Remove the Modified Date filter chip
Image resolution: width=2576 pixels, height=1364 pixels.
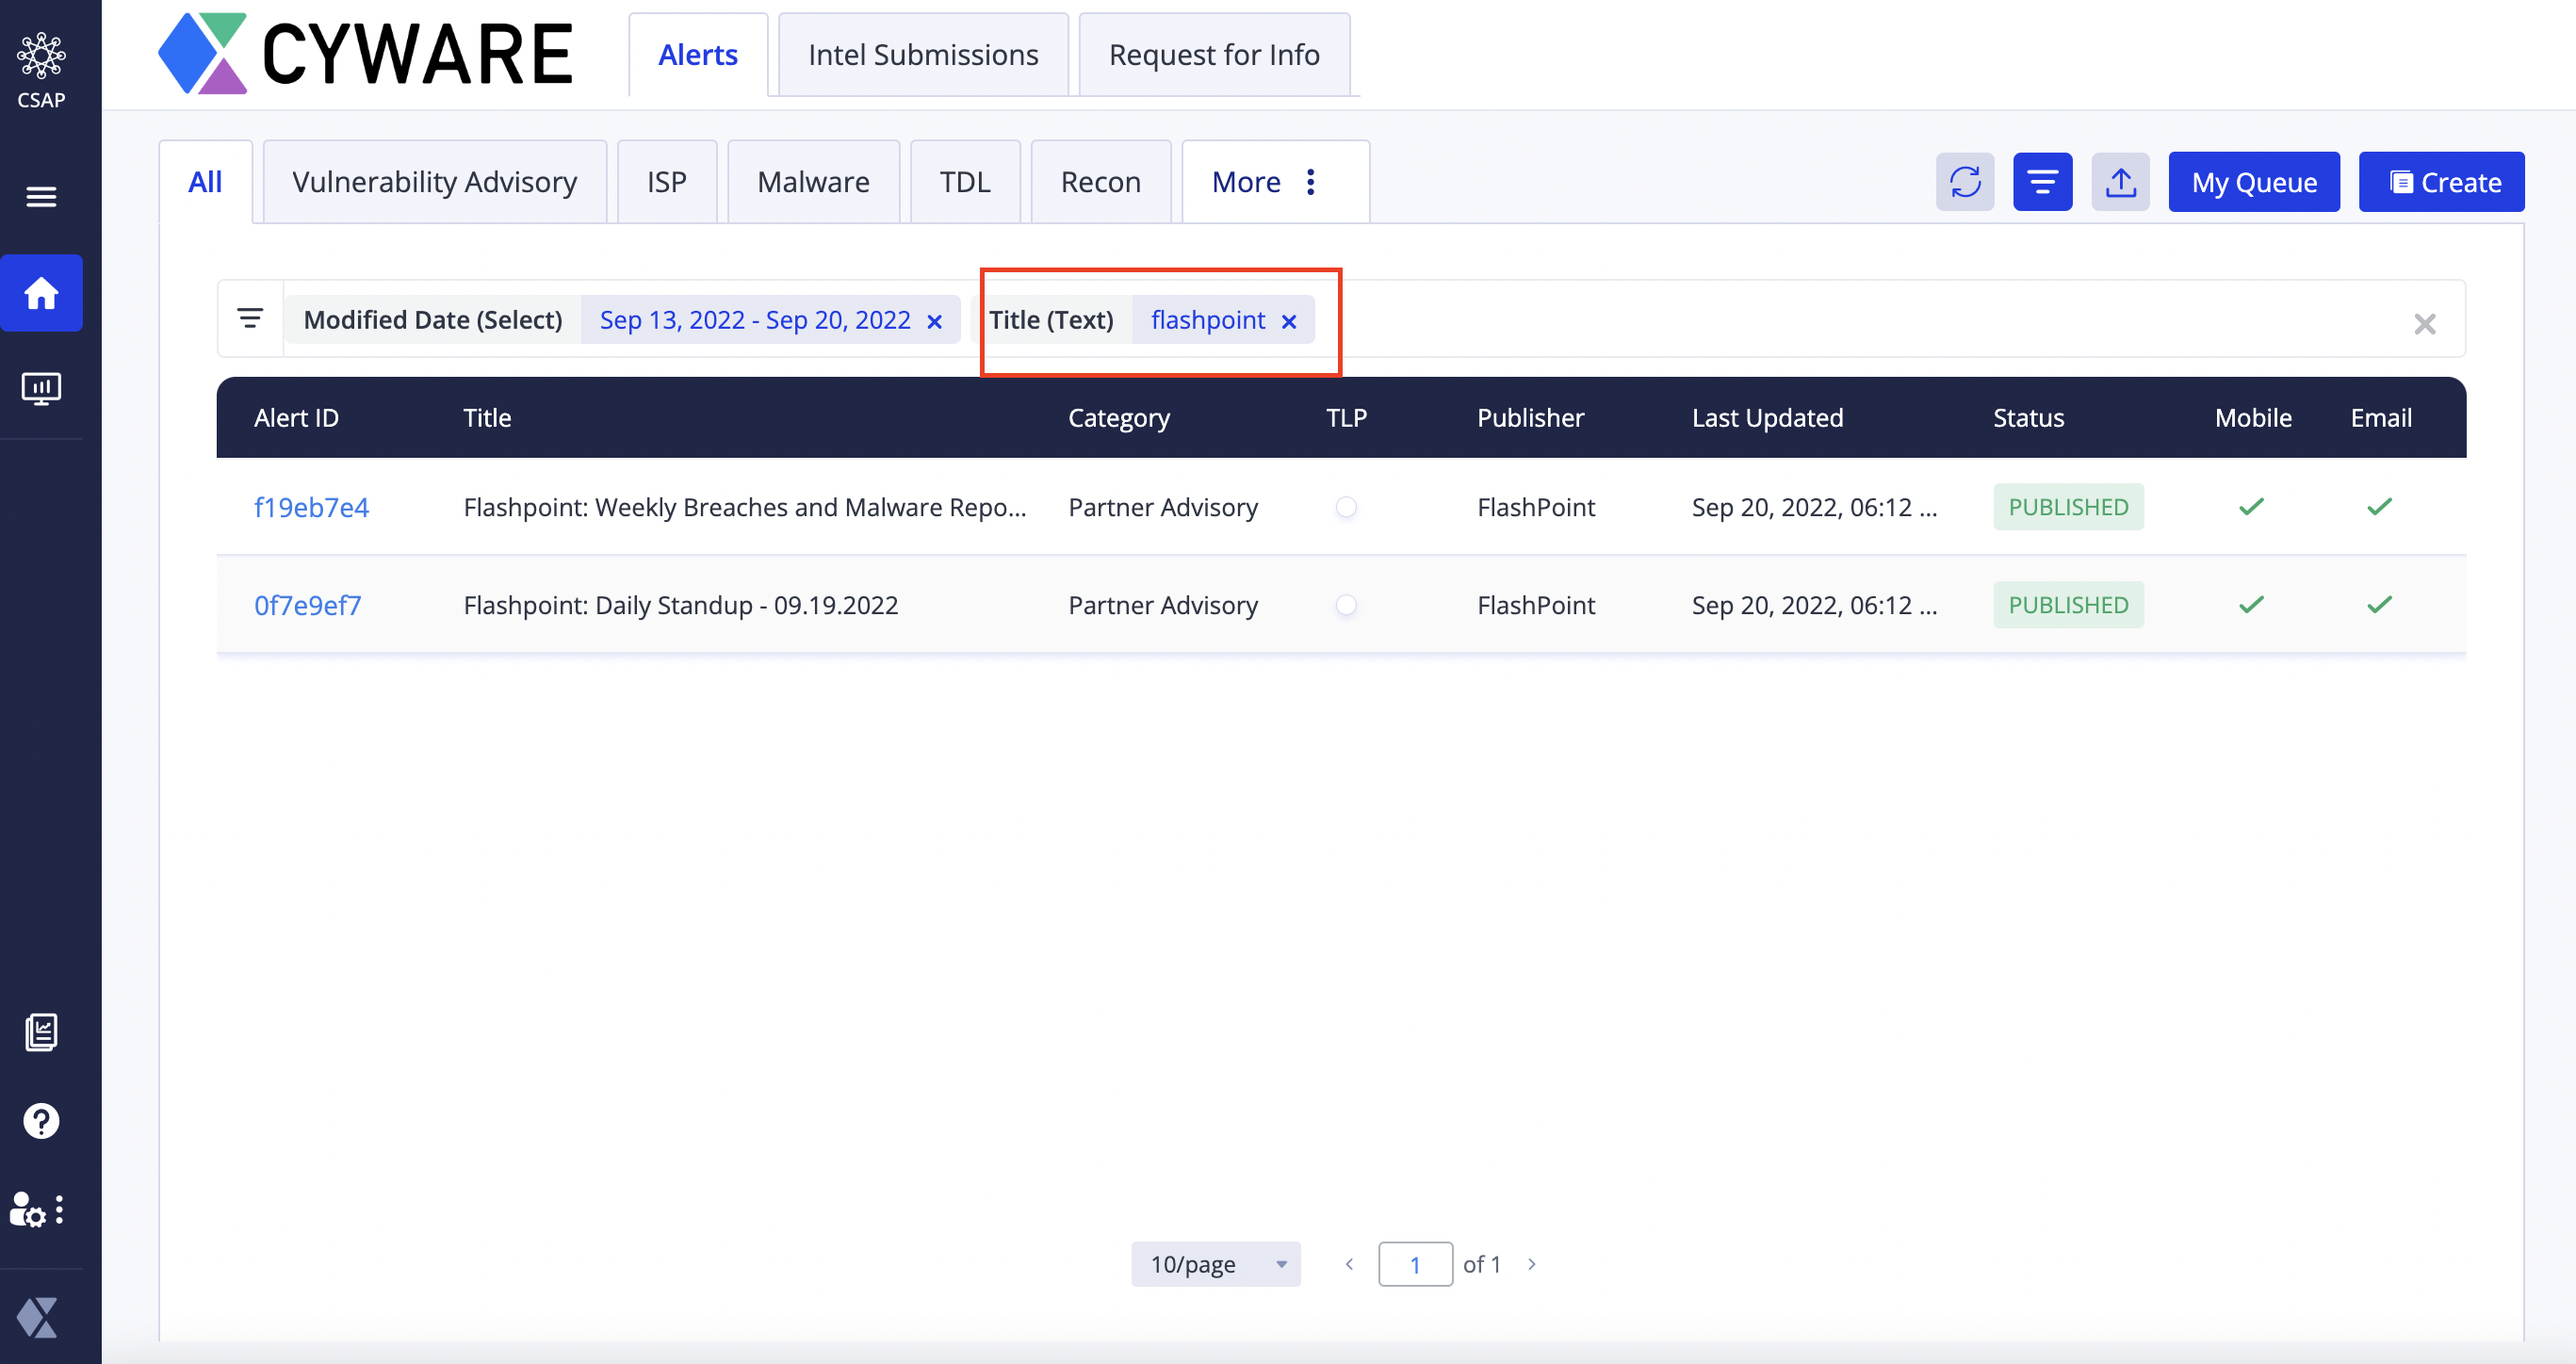(934, 321)
